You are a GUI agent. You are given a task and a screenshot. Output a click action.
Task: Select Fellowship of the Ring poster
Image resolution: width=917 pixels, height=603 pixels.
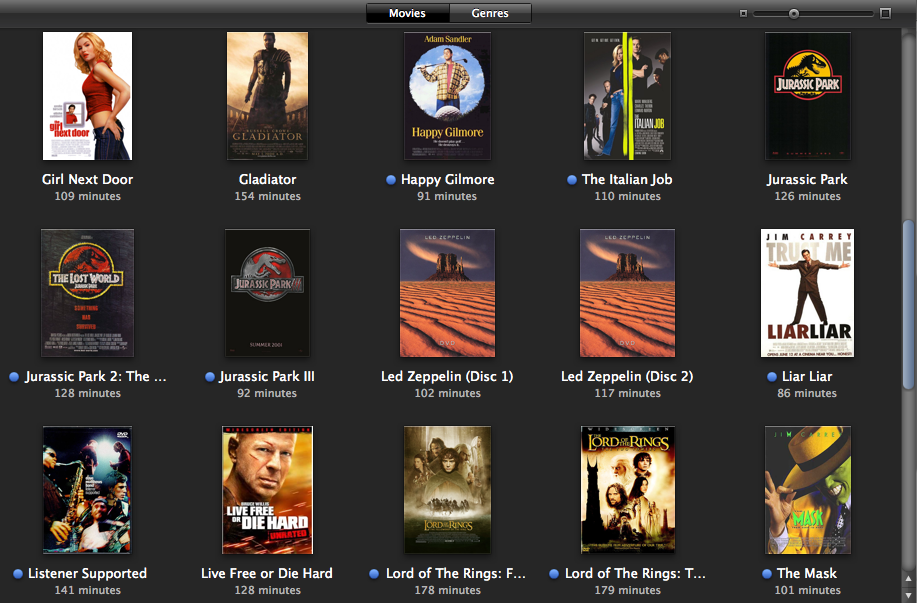(x=447, y=490)
